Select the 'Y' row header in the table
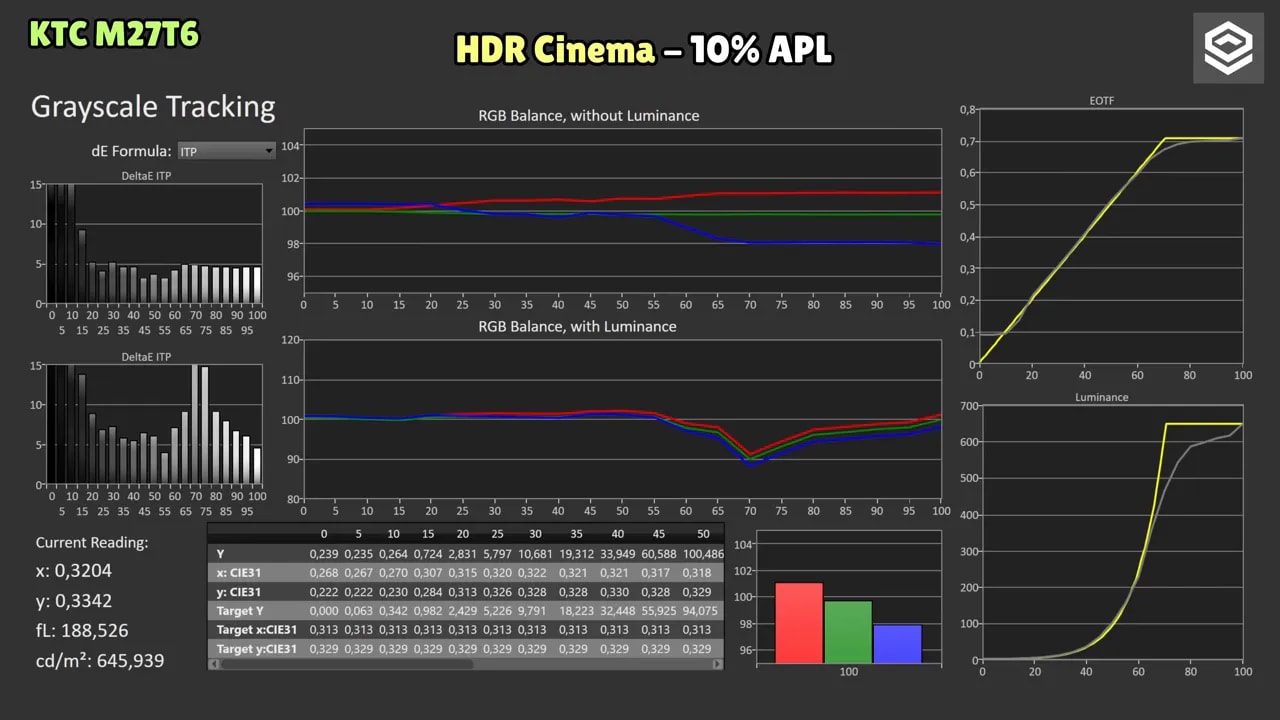This screenshot has height=720, width=1280. pyautogui.click(x=221, y=554)
